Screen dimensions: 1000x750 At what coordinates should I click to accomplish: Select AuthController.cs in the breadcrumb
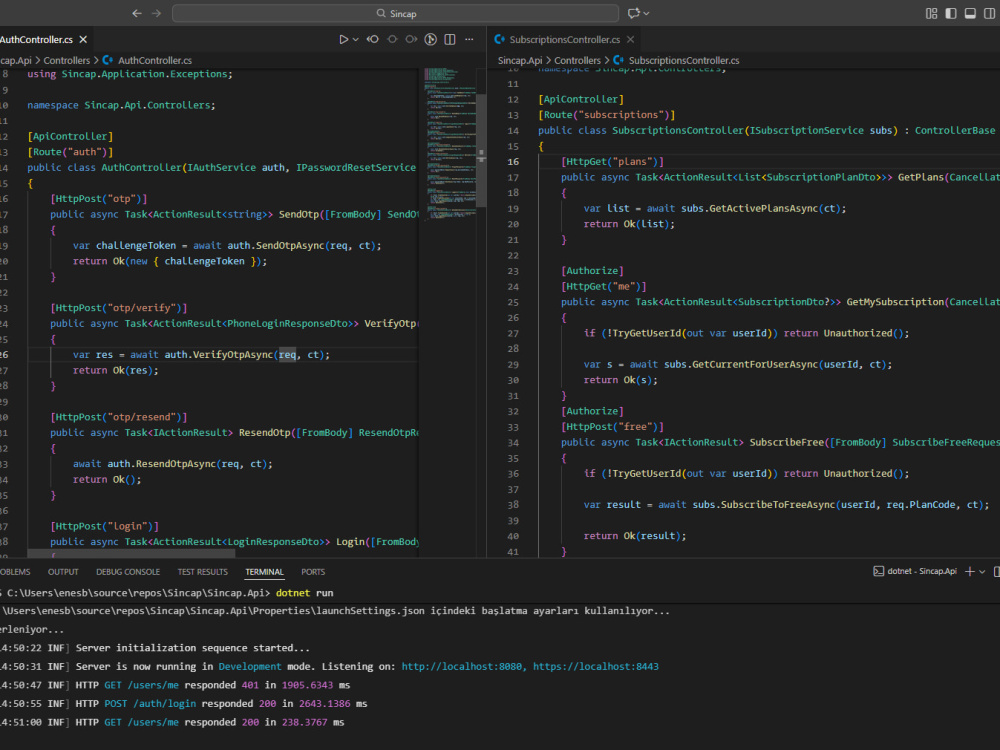[154, 61]
